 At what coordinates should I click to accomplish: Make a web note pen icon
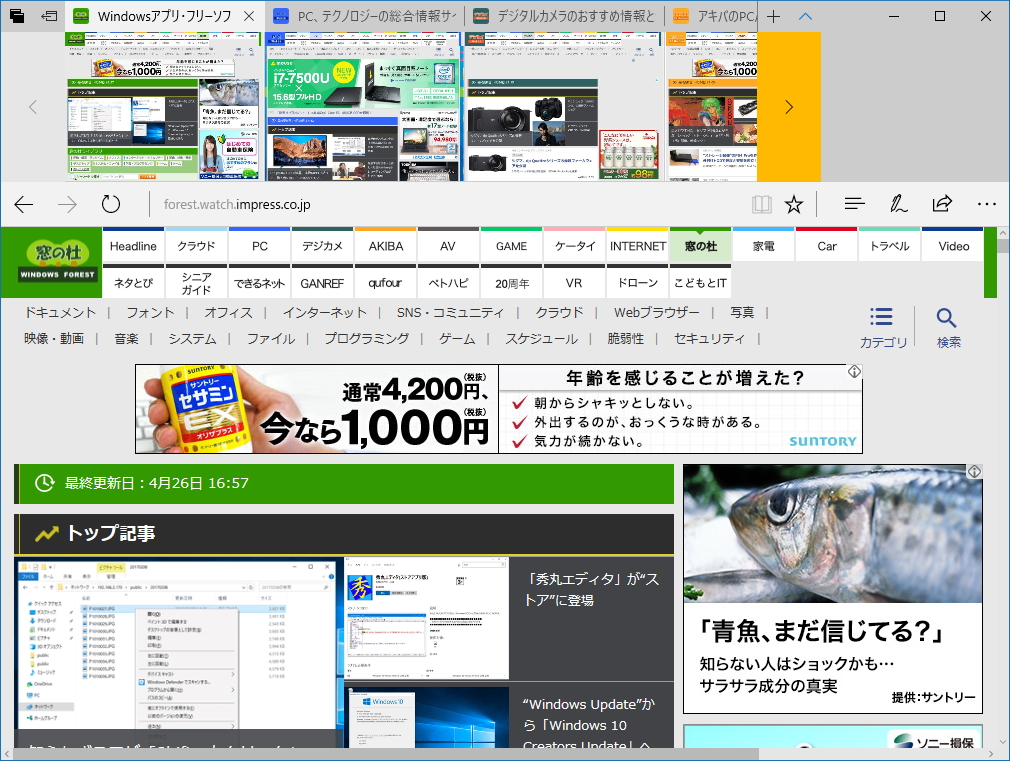click(x=898, y=204)
